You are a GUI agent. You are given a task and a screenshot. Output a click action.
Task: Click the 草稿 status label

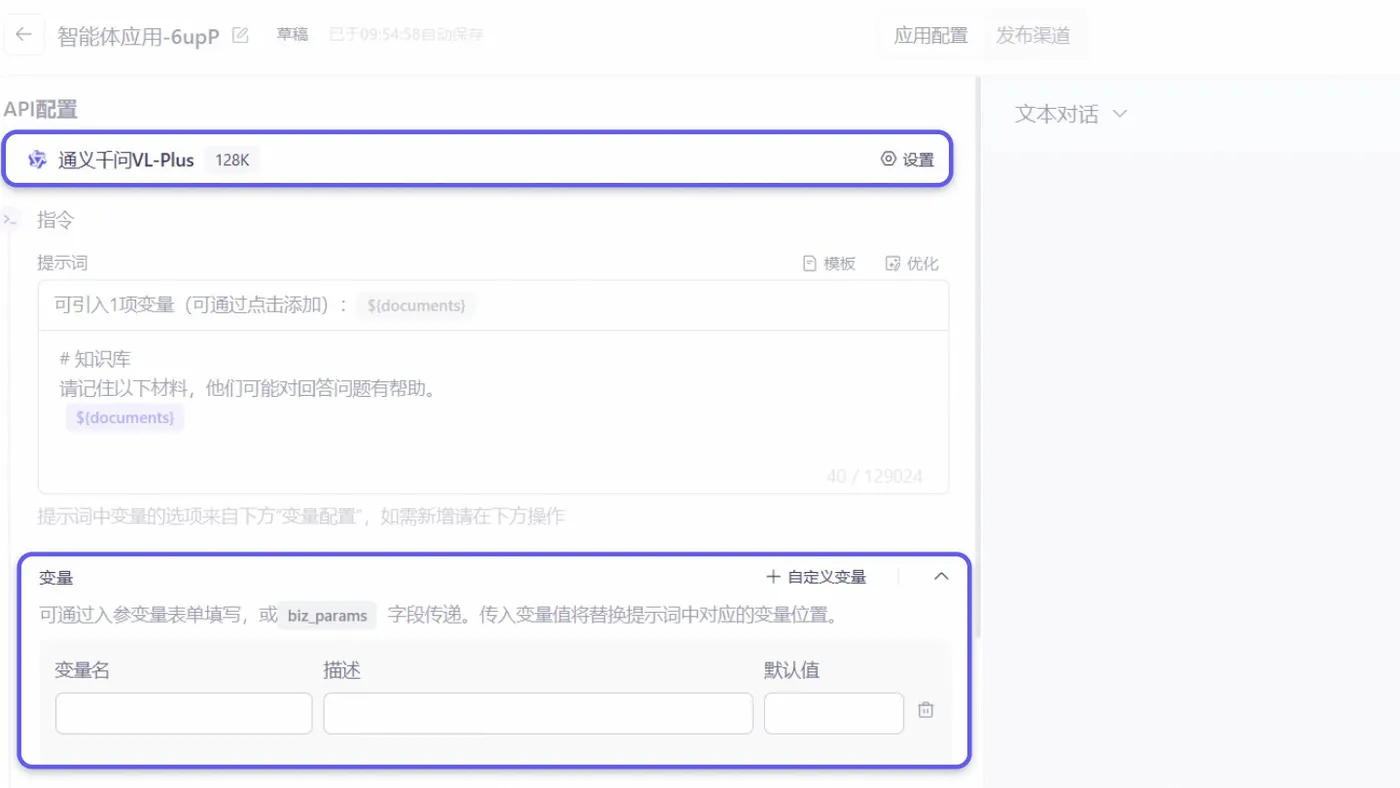click(292, 34)
